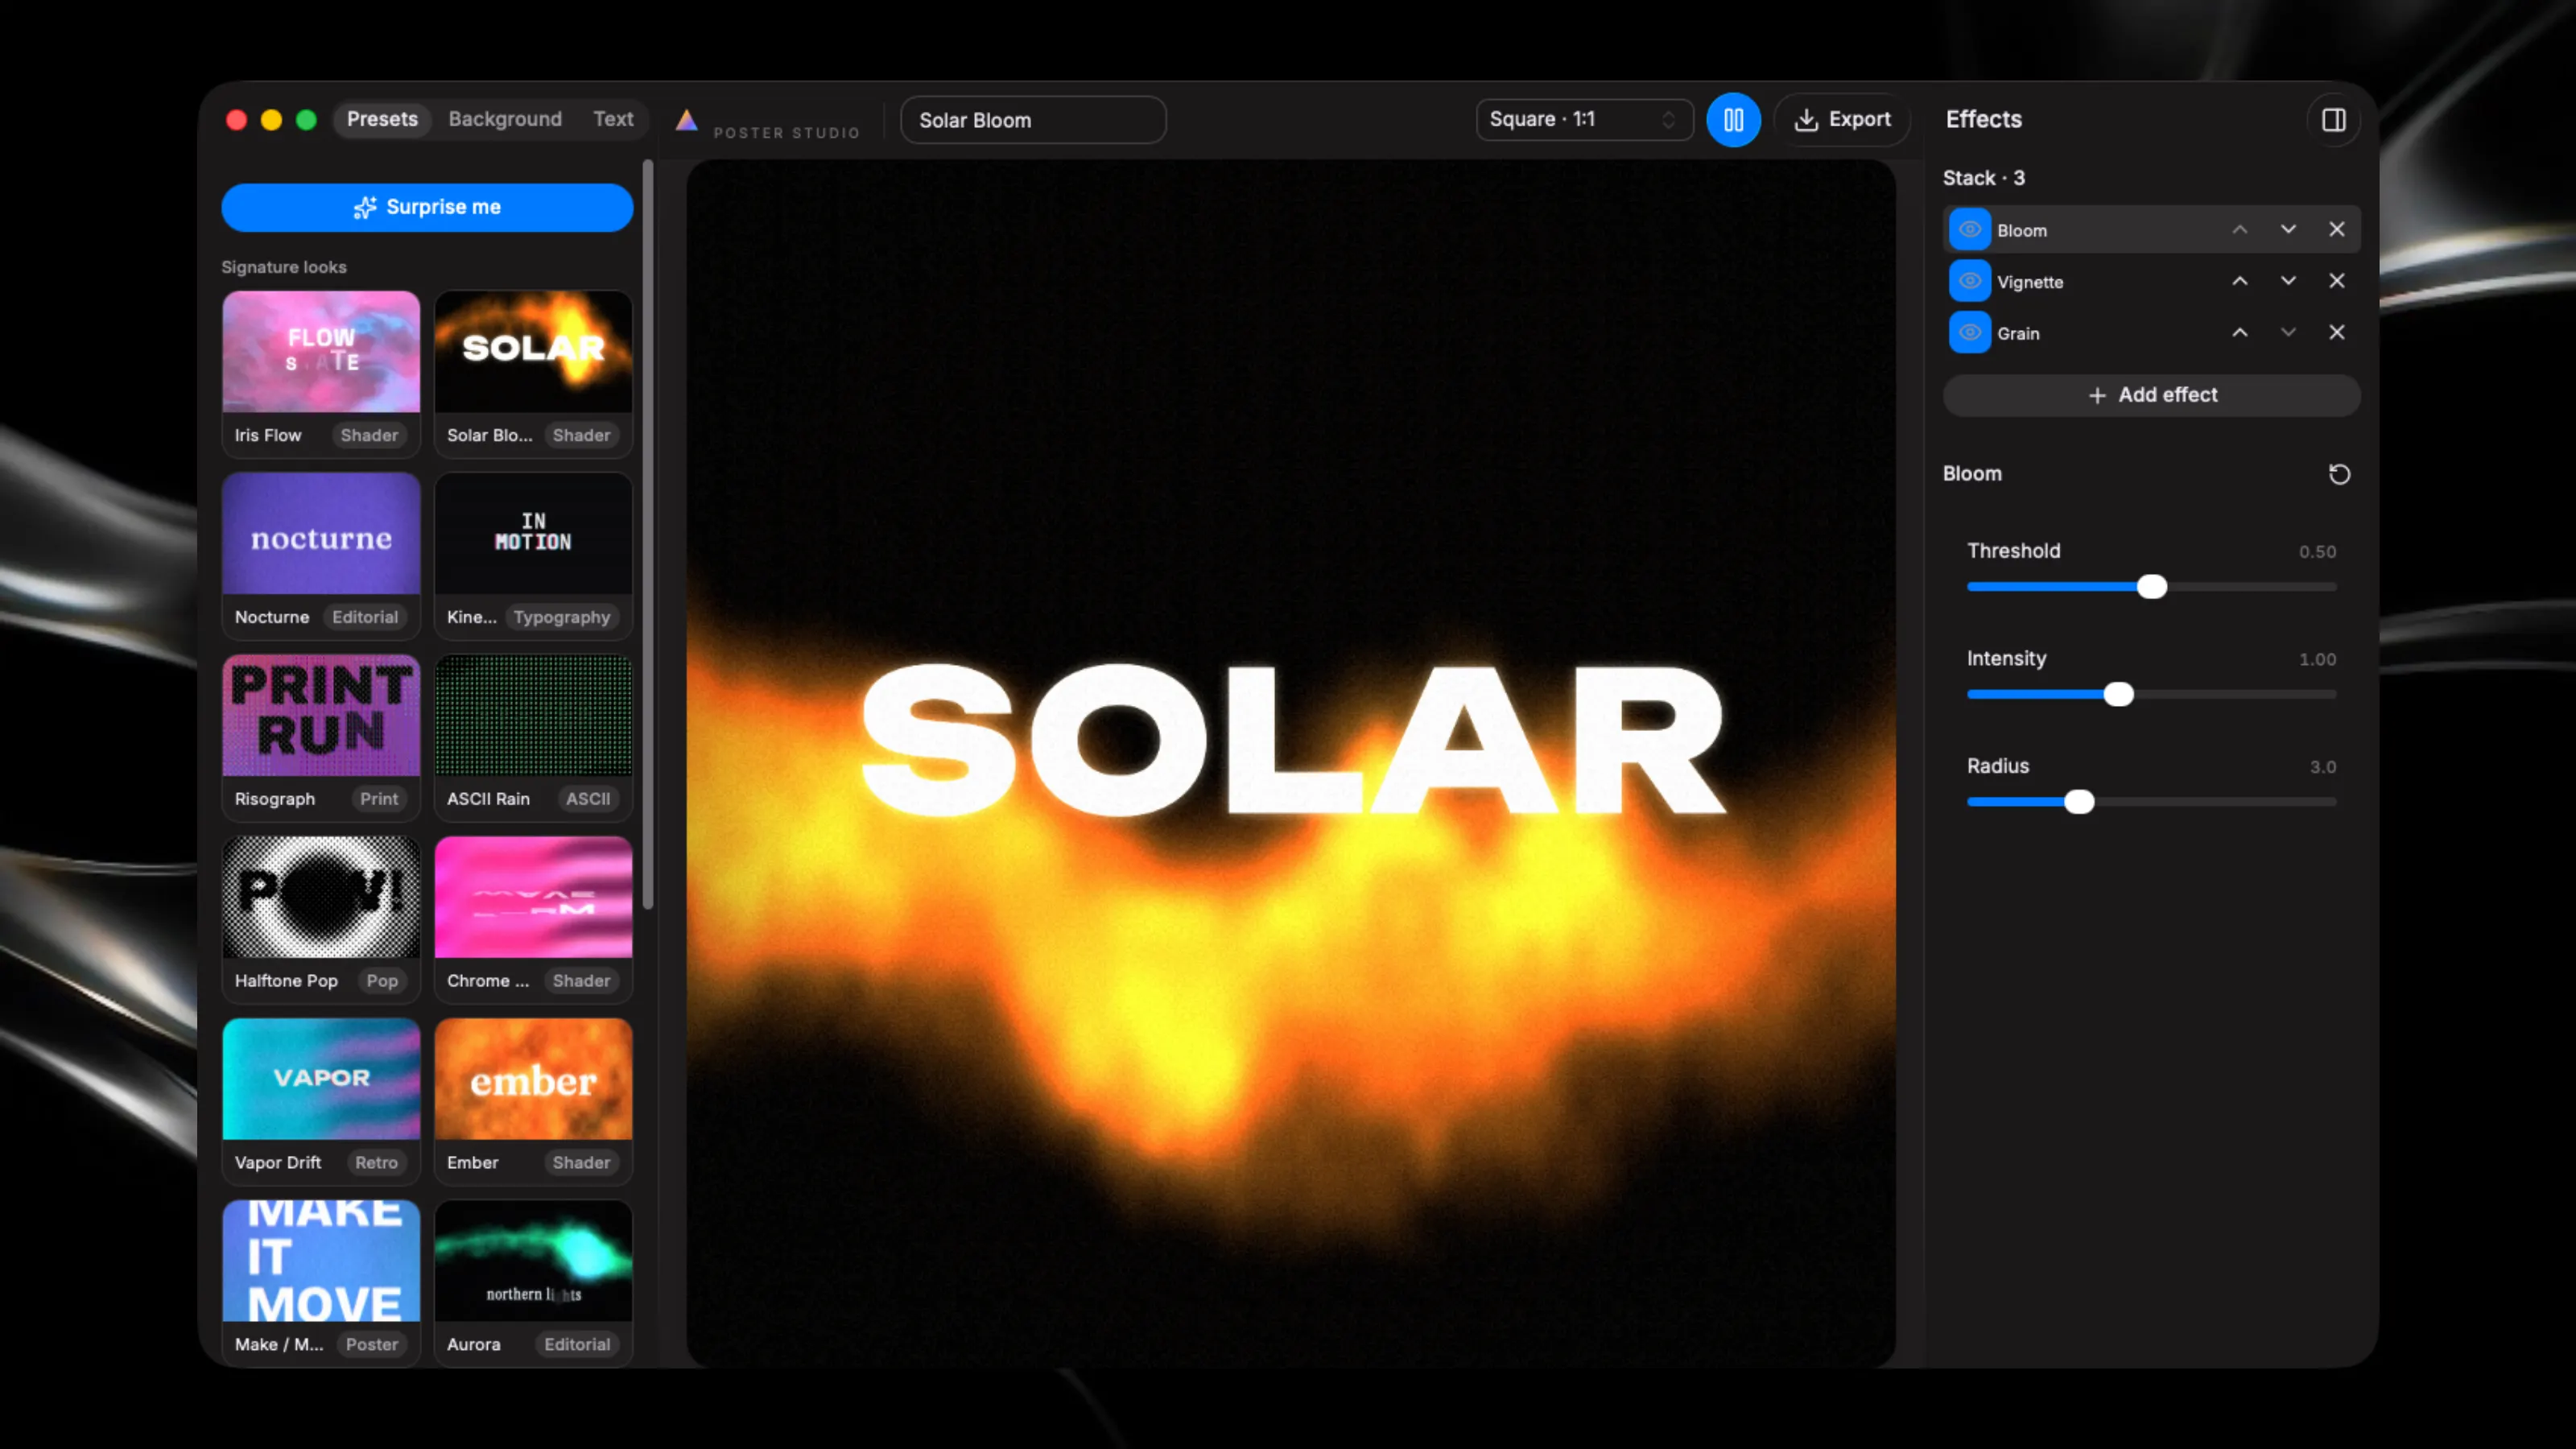Click the Stack · 3 heading

point(1983,178)
